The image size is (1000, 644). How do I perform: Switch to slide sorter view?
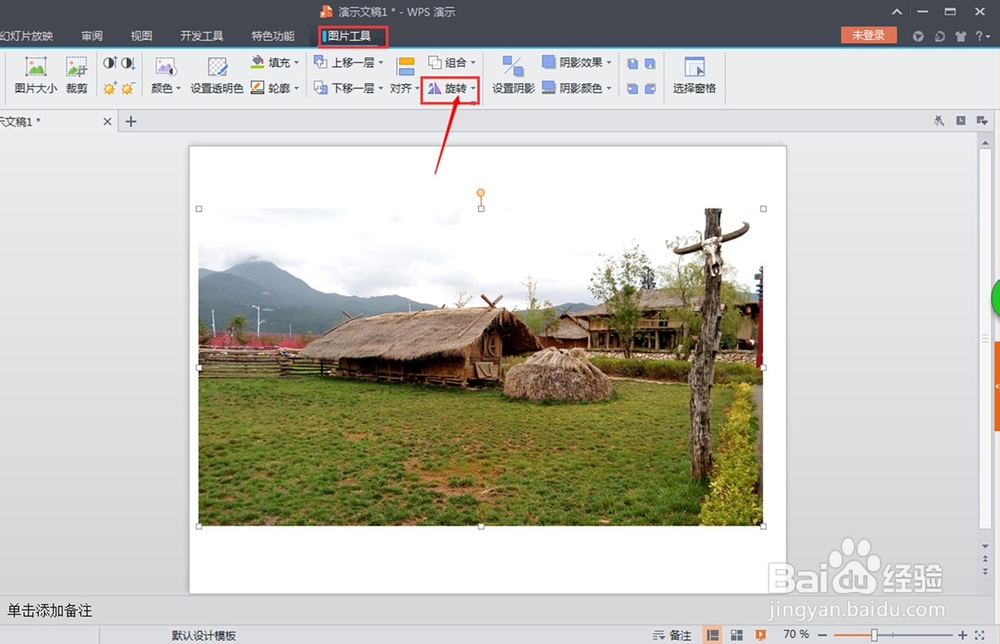coord(737,635)
